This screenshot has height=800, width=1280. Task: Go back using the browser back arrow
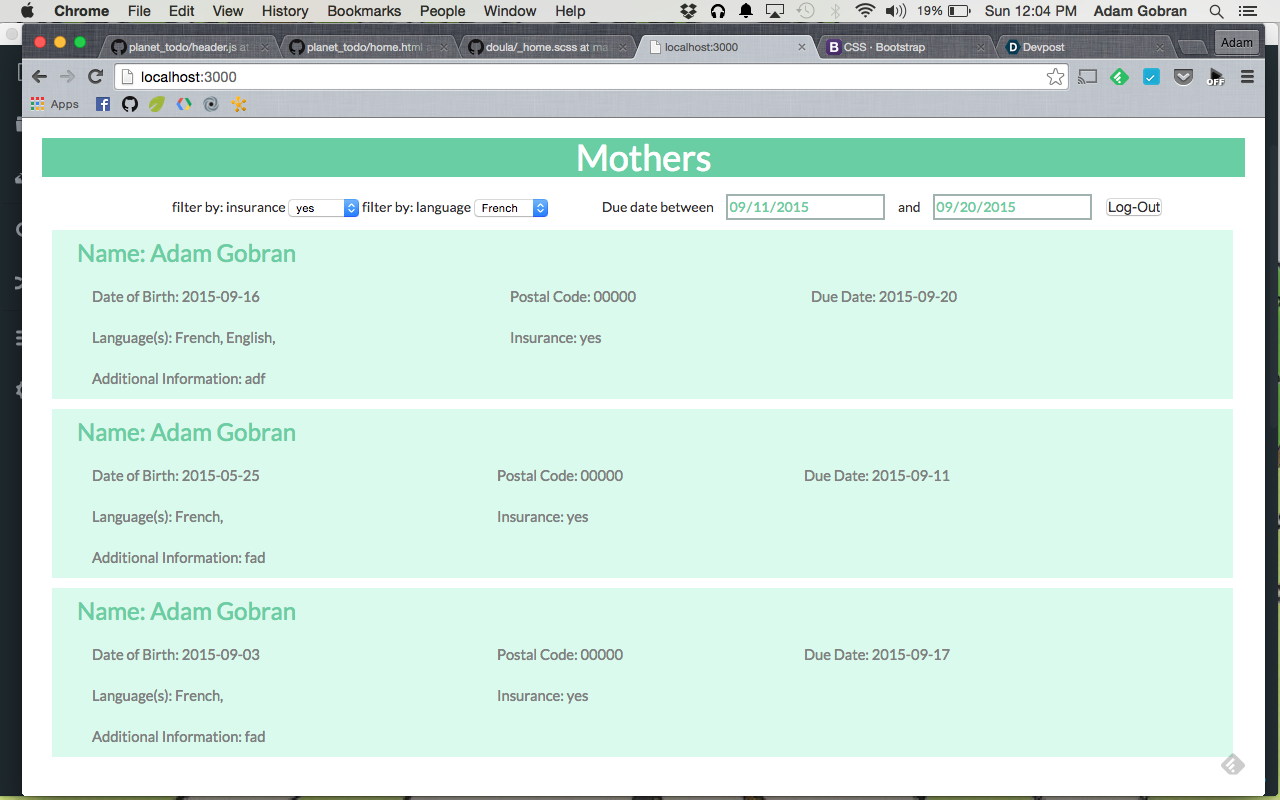pos(39,77)
